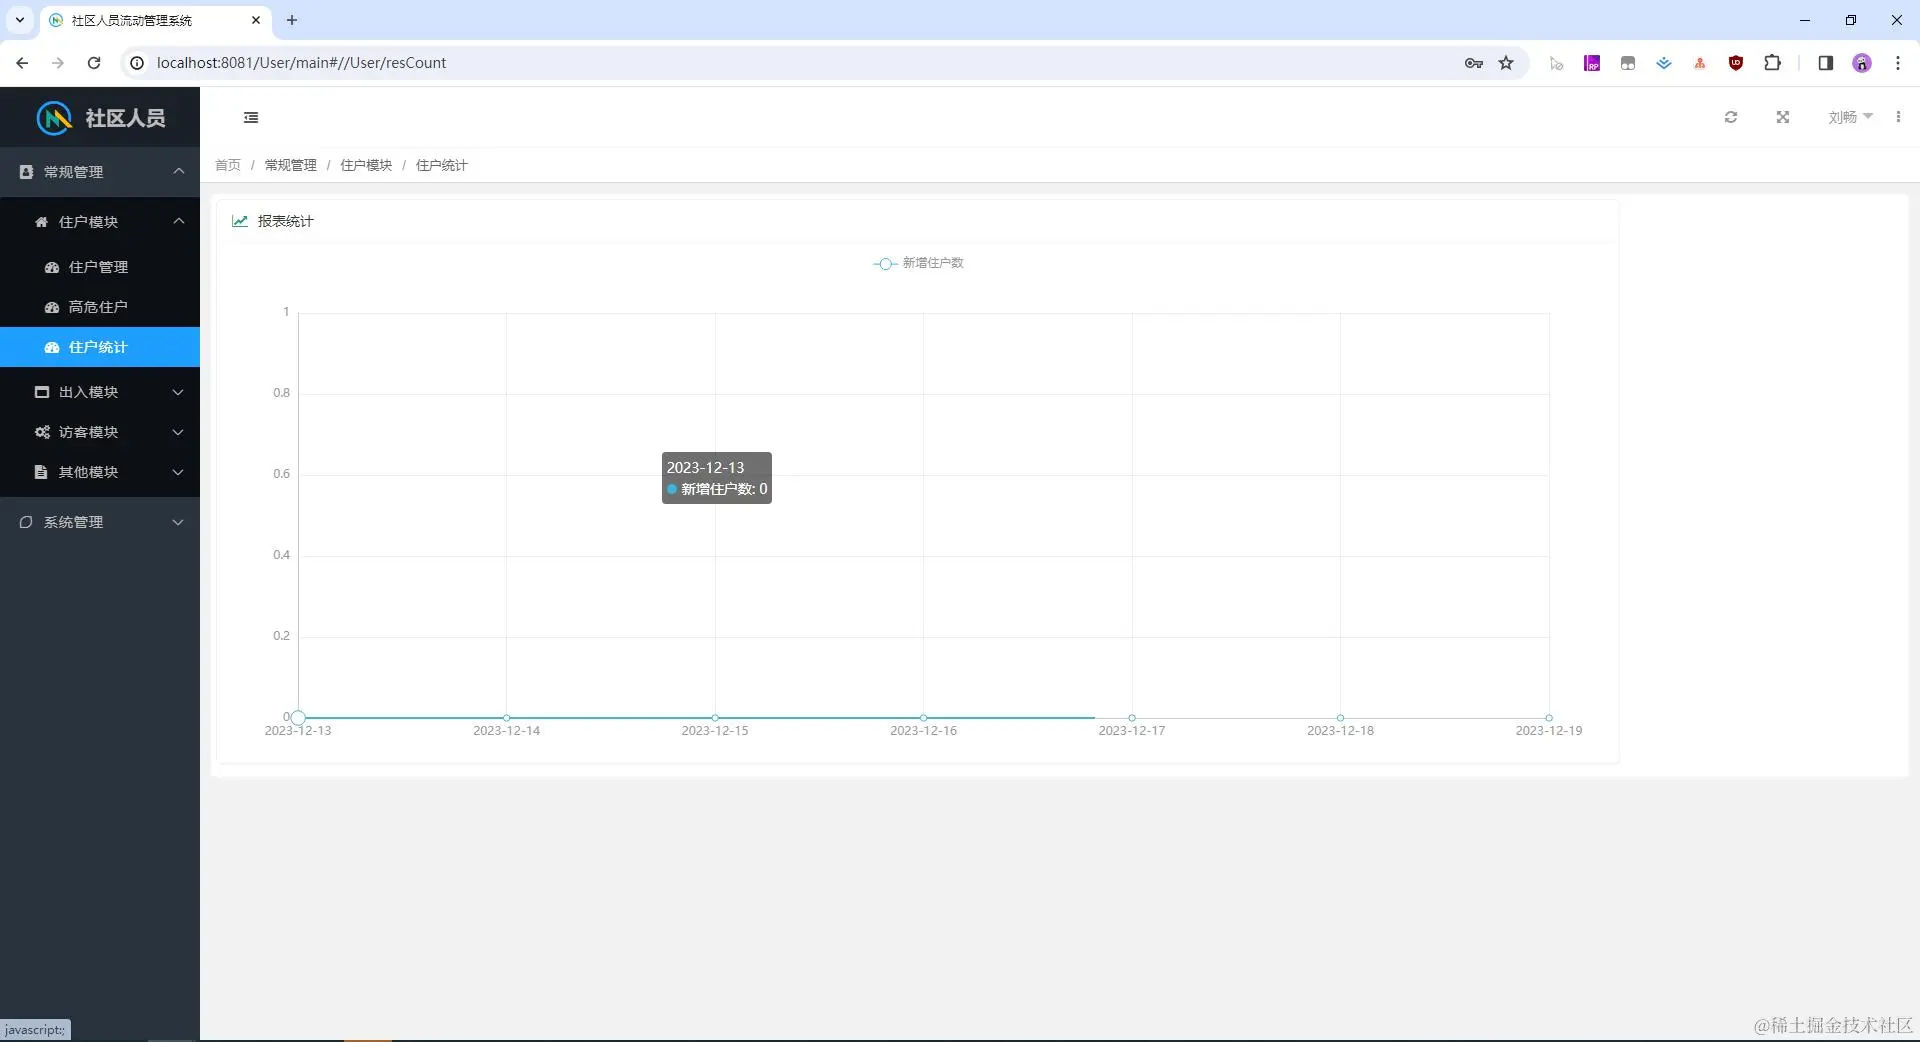Click the 访客模块 menu label
Image resolution: width=1920 pixels, height=1042 pixels.
pyautogui.click(x=89, y=432)
